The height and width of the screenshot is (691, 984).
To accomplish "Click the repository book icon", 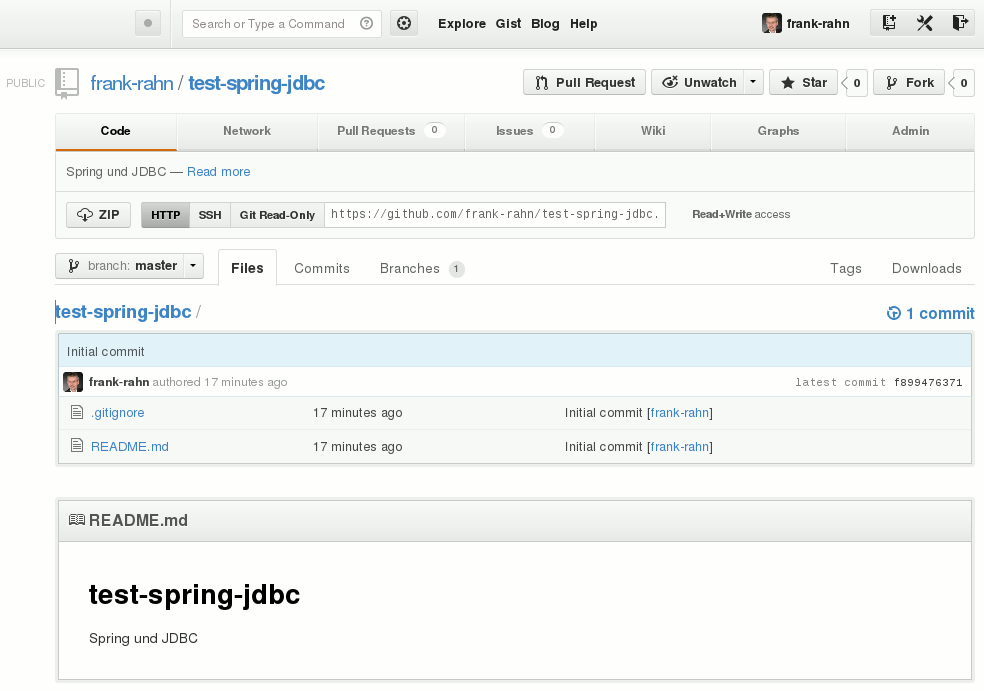I will click(67, 83).
